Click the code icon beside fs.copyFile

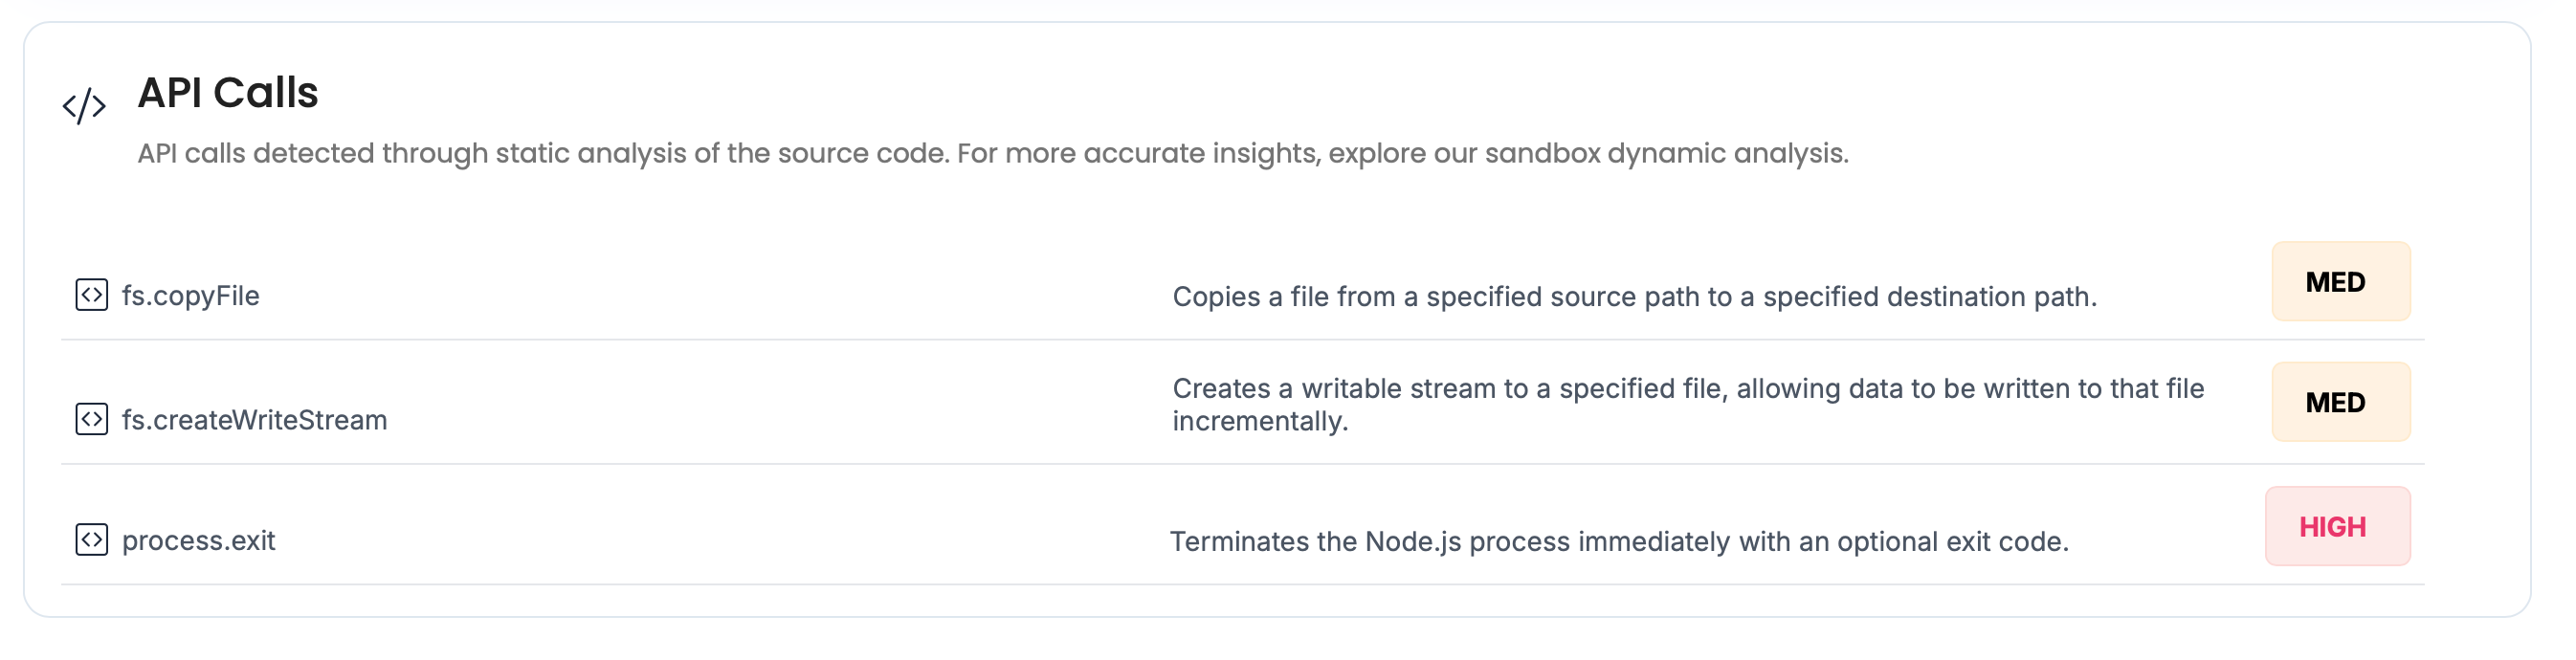pyautogui.click(x=91, y=295)
